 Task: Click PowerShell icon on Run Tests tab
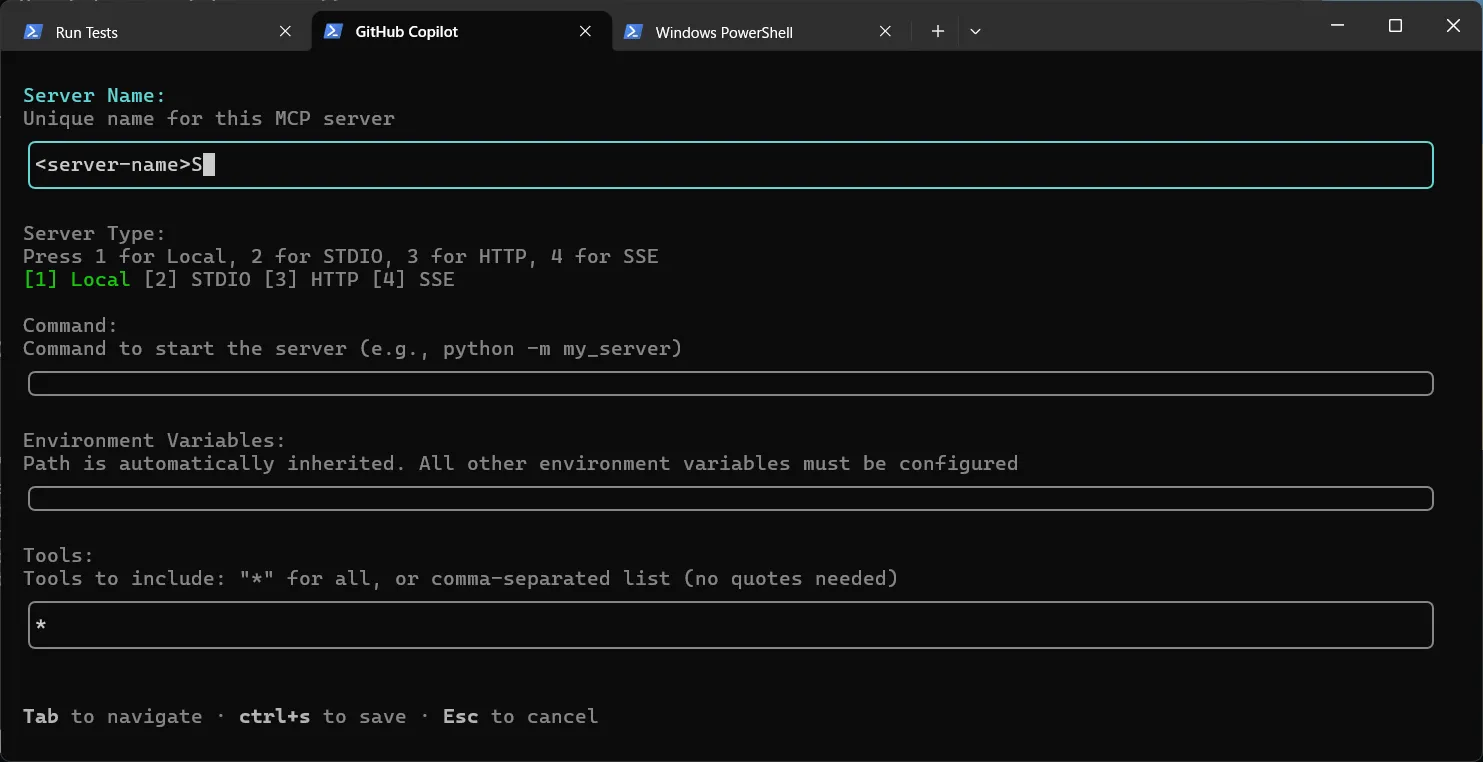click(33, 32)
